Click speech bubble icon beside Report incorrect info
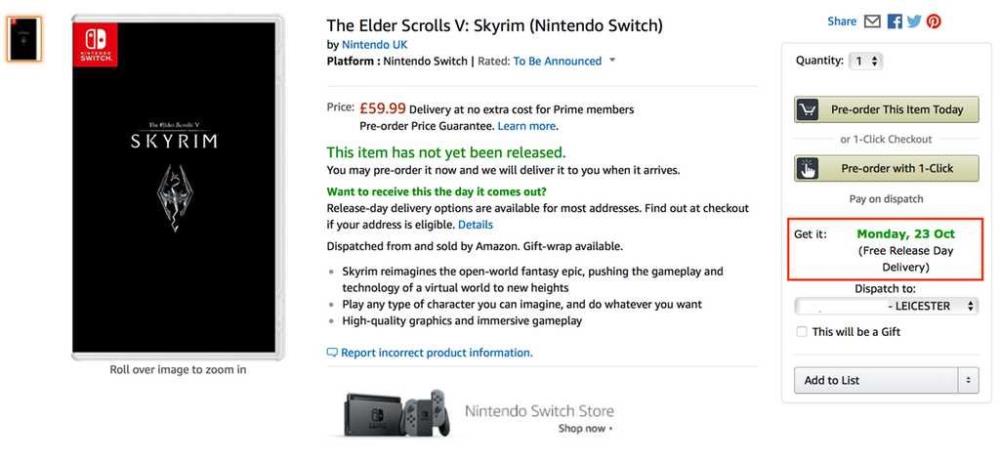Screen dimensions: 1000x463 (332, 353)
